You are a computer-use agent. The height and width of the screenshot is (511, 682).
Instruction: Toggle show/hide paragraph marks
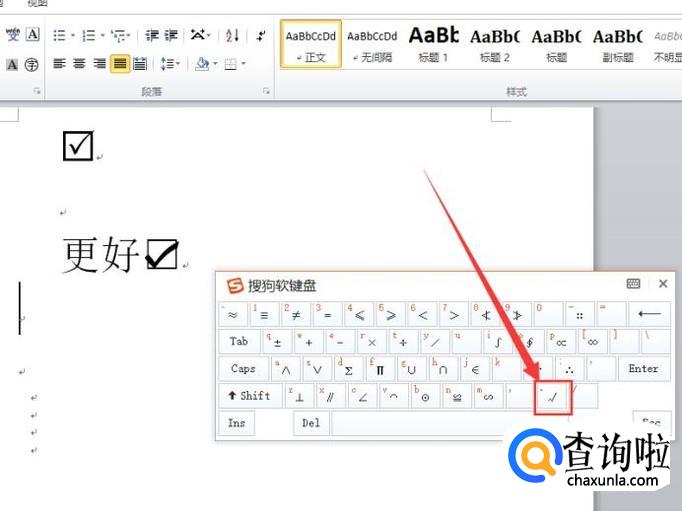click(261, 35)
